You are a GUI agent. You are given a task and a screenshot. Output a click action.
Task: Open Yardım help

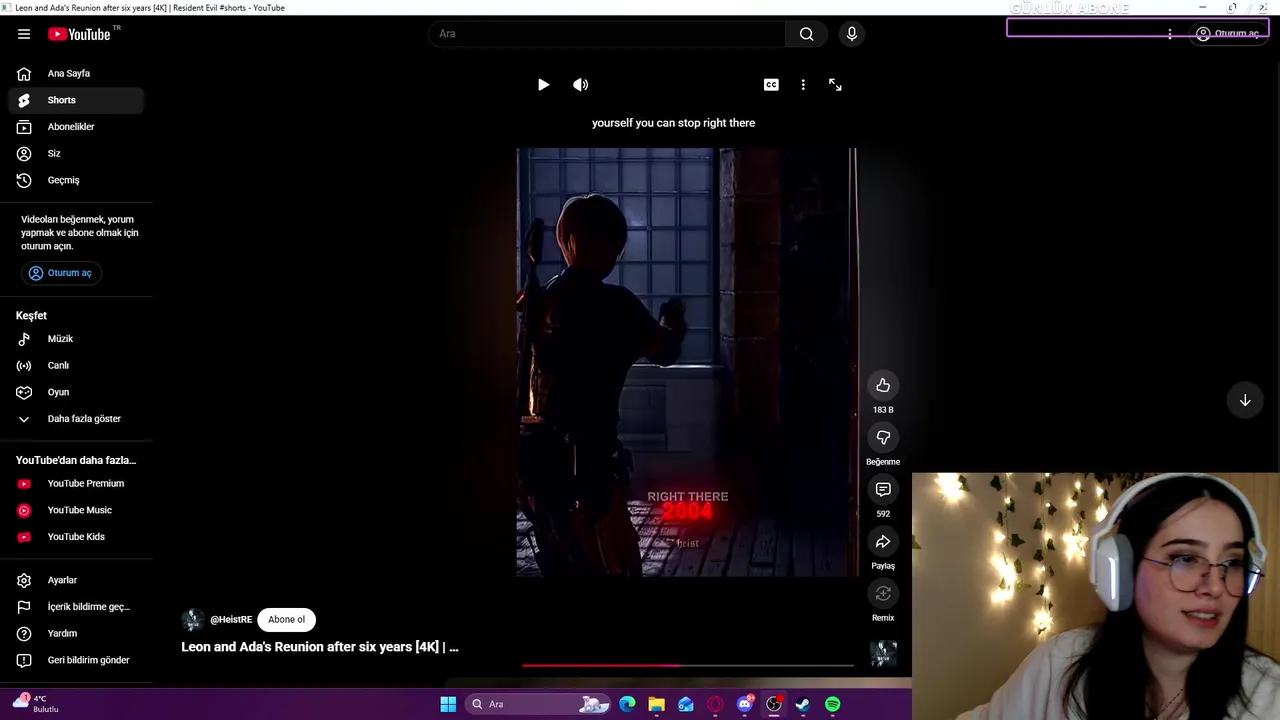76,633
